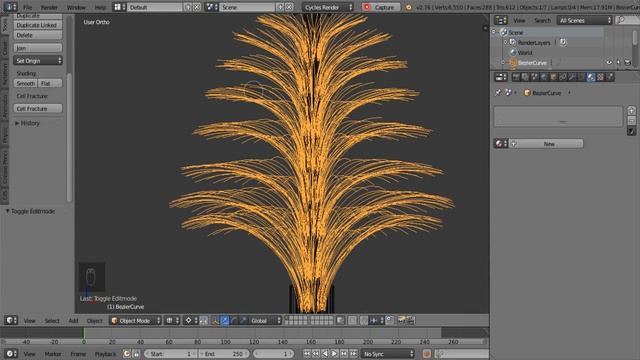This screenshot has height=360, width=640.
Task: Open the Set Origin dropdown
Action: pyautogui.click(x=38, y=61)
